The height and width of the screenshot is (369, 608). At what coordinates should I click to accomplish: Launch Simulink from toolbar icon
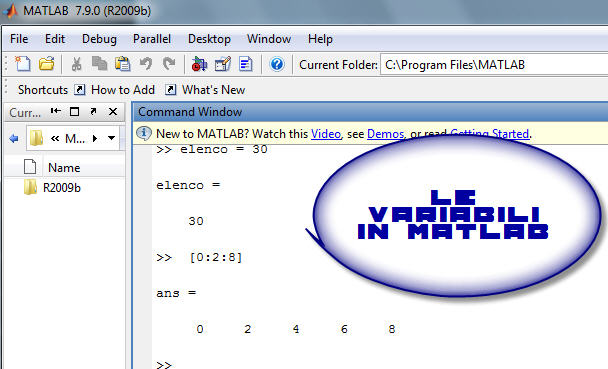(199, 64)
